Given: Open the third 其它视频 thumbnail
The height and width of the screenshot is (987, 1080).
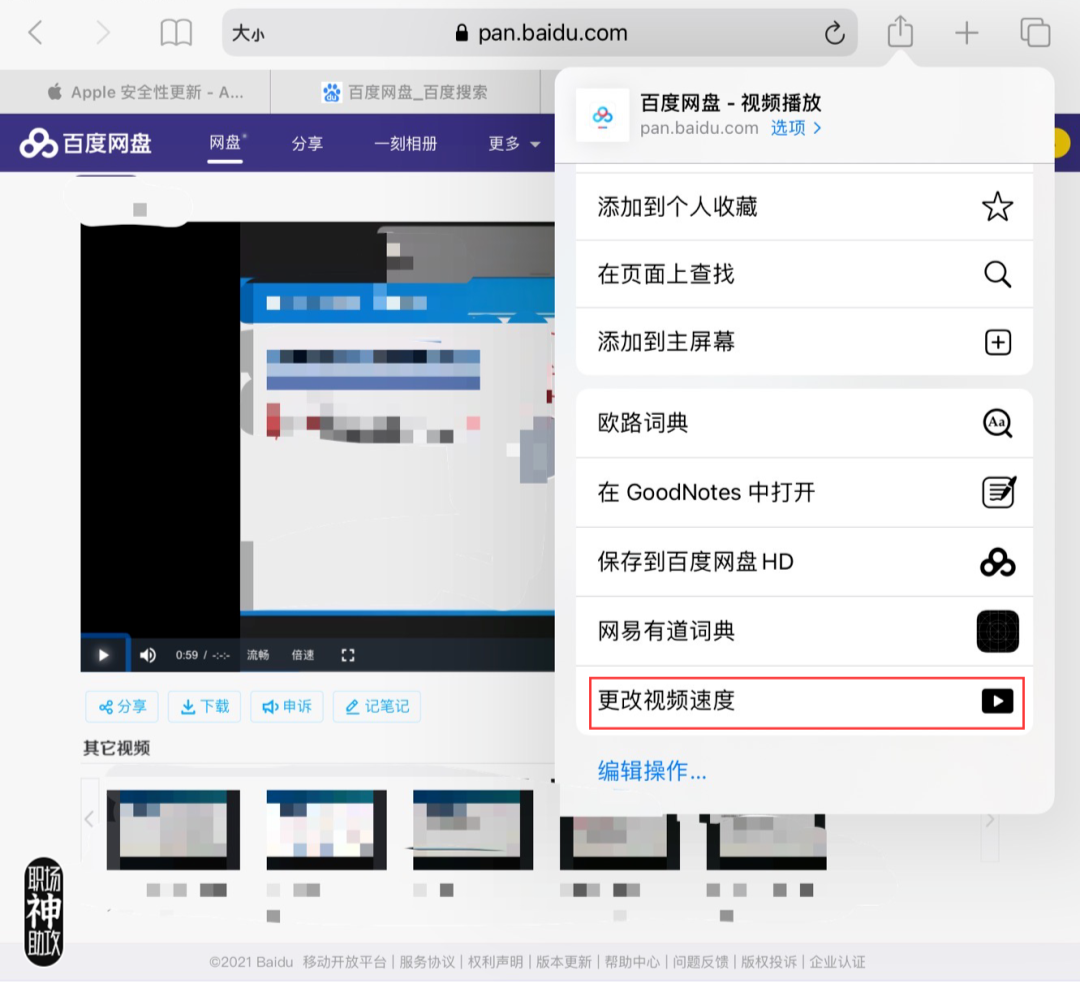Looking at the screenshot, I should pyautogui.click(x=472, y=830).
